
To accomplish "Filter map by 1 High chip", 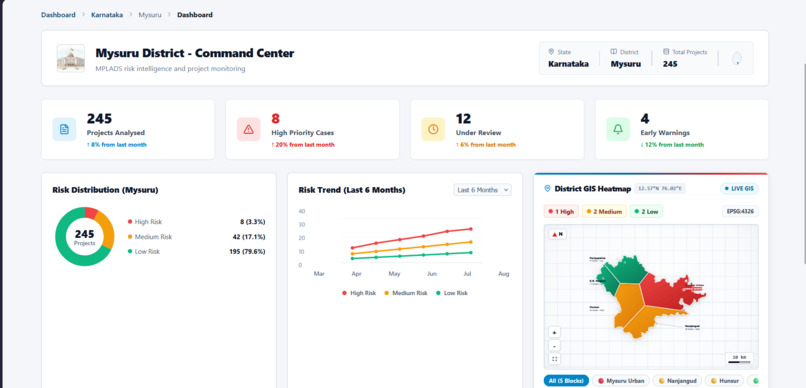I will click(x=561, y=211).
